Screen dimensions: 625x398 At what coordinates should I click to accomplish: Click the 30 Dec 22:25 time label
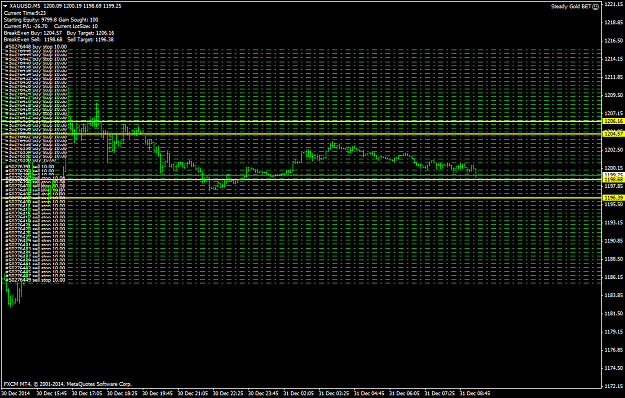(x=228, y=394)
